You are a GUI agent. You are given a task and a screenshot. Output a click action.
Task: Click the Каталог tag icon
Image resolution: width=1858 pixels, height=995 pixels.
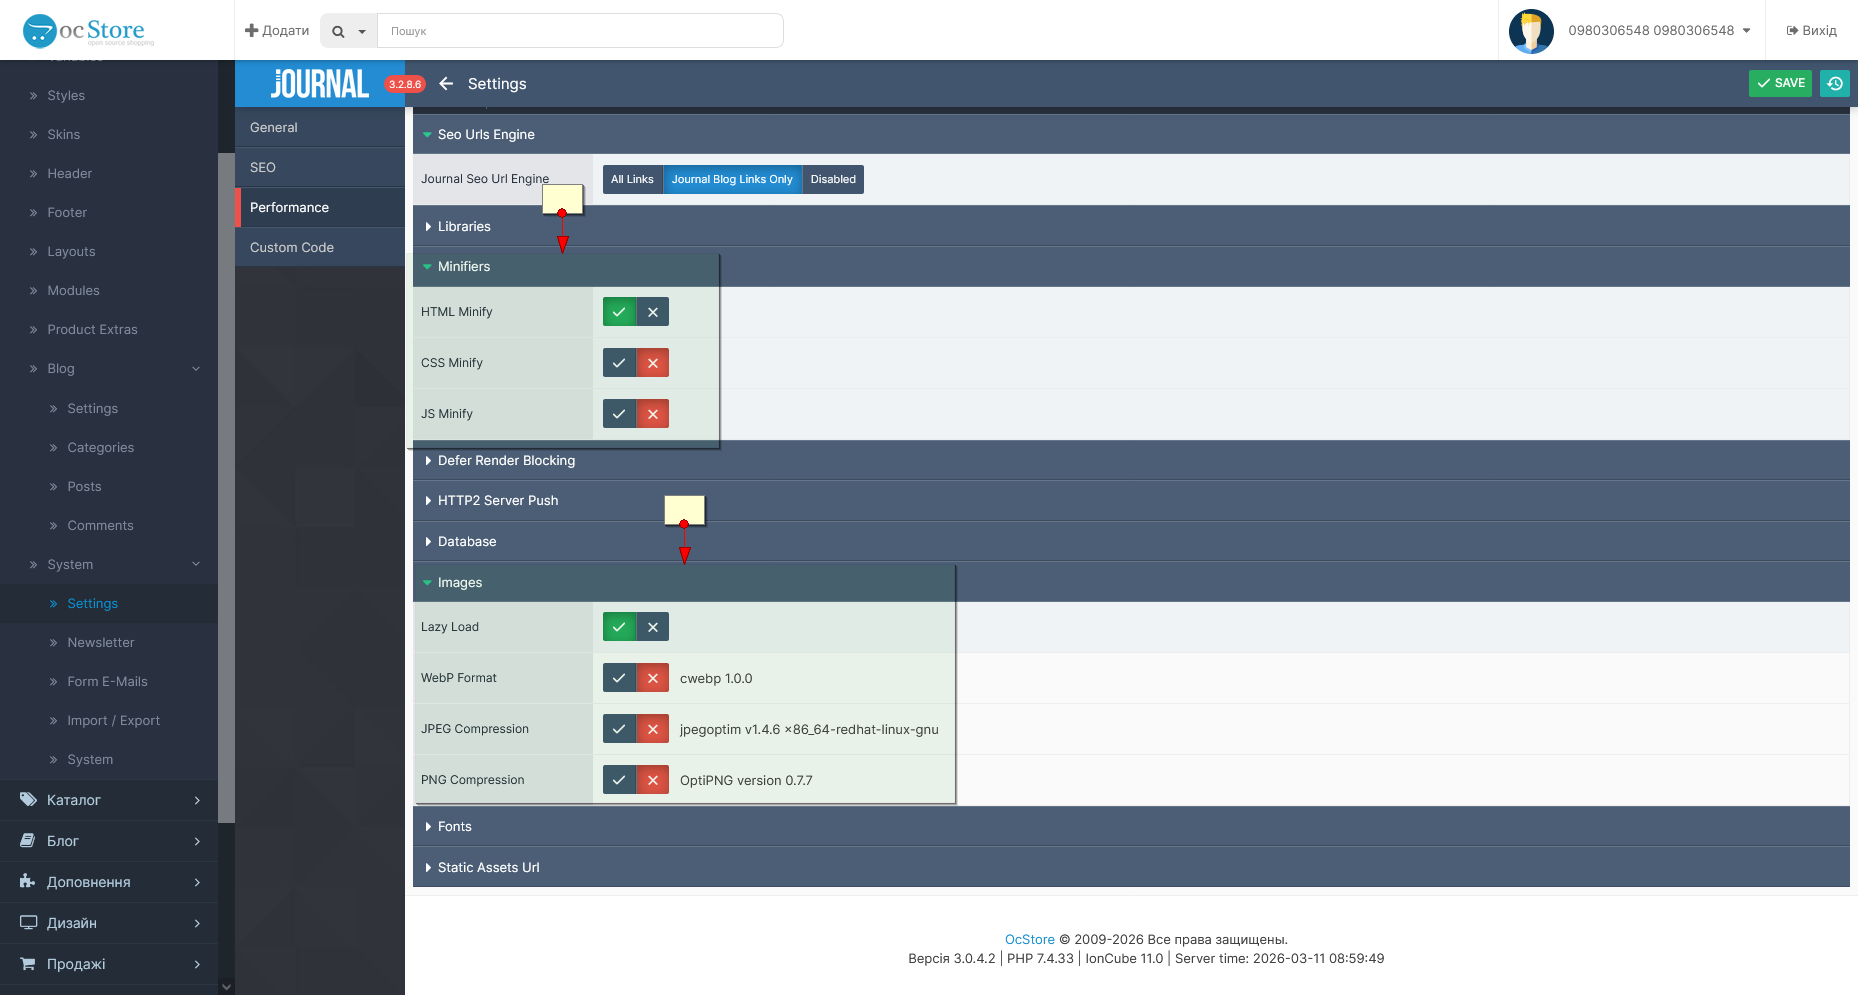pos(28,799)
